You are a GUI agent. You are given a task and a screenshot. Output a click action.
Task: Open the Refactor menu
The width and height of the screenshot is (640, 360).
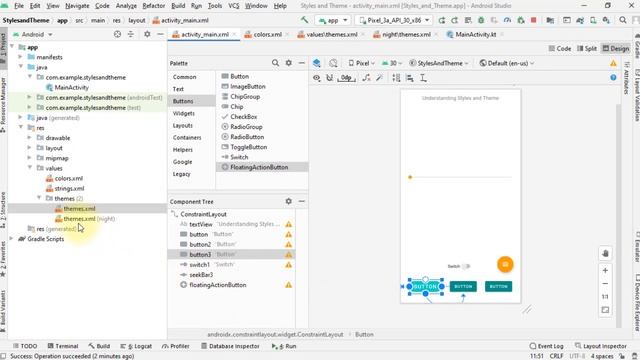(x=153, y=6)
